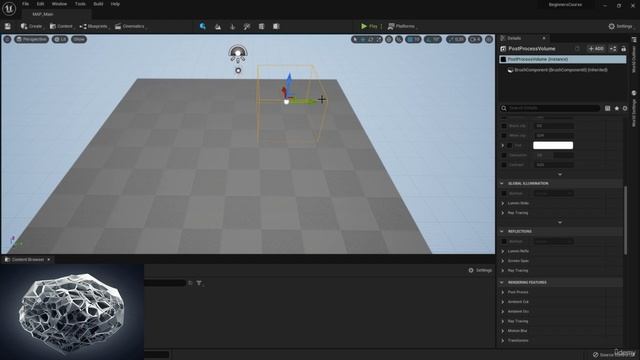Enable Global Illumination Method override checkbox
Image resolution: width=640 pixels, height=360 pixels.
pyautogui.click(x=504, y=193)
